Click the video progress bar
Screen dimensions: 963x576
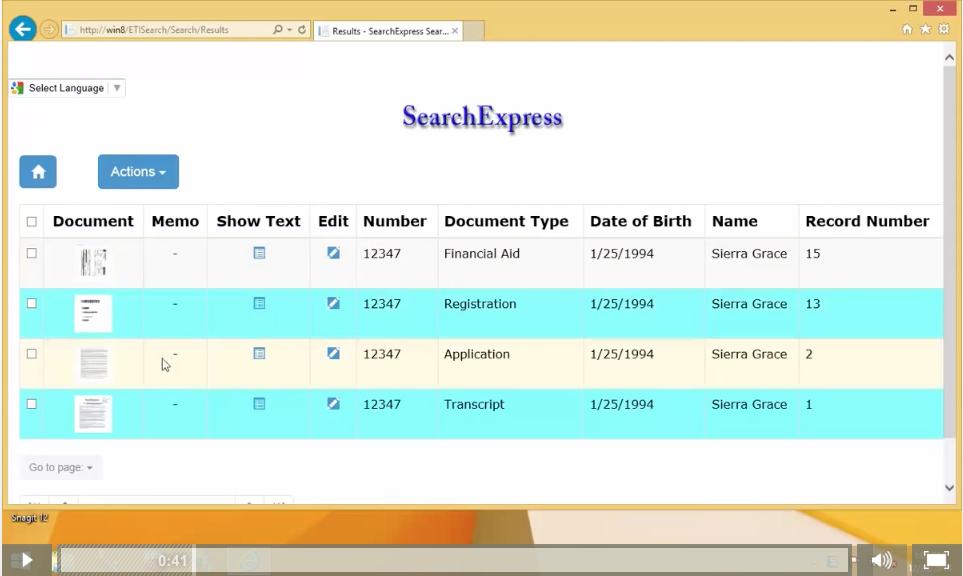pyautogui.click(x=454, y=560)
